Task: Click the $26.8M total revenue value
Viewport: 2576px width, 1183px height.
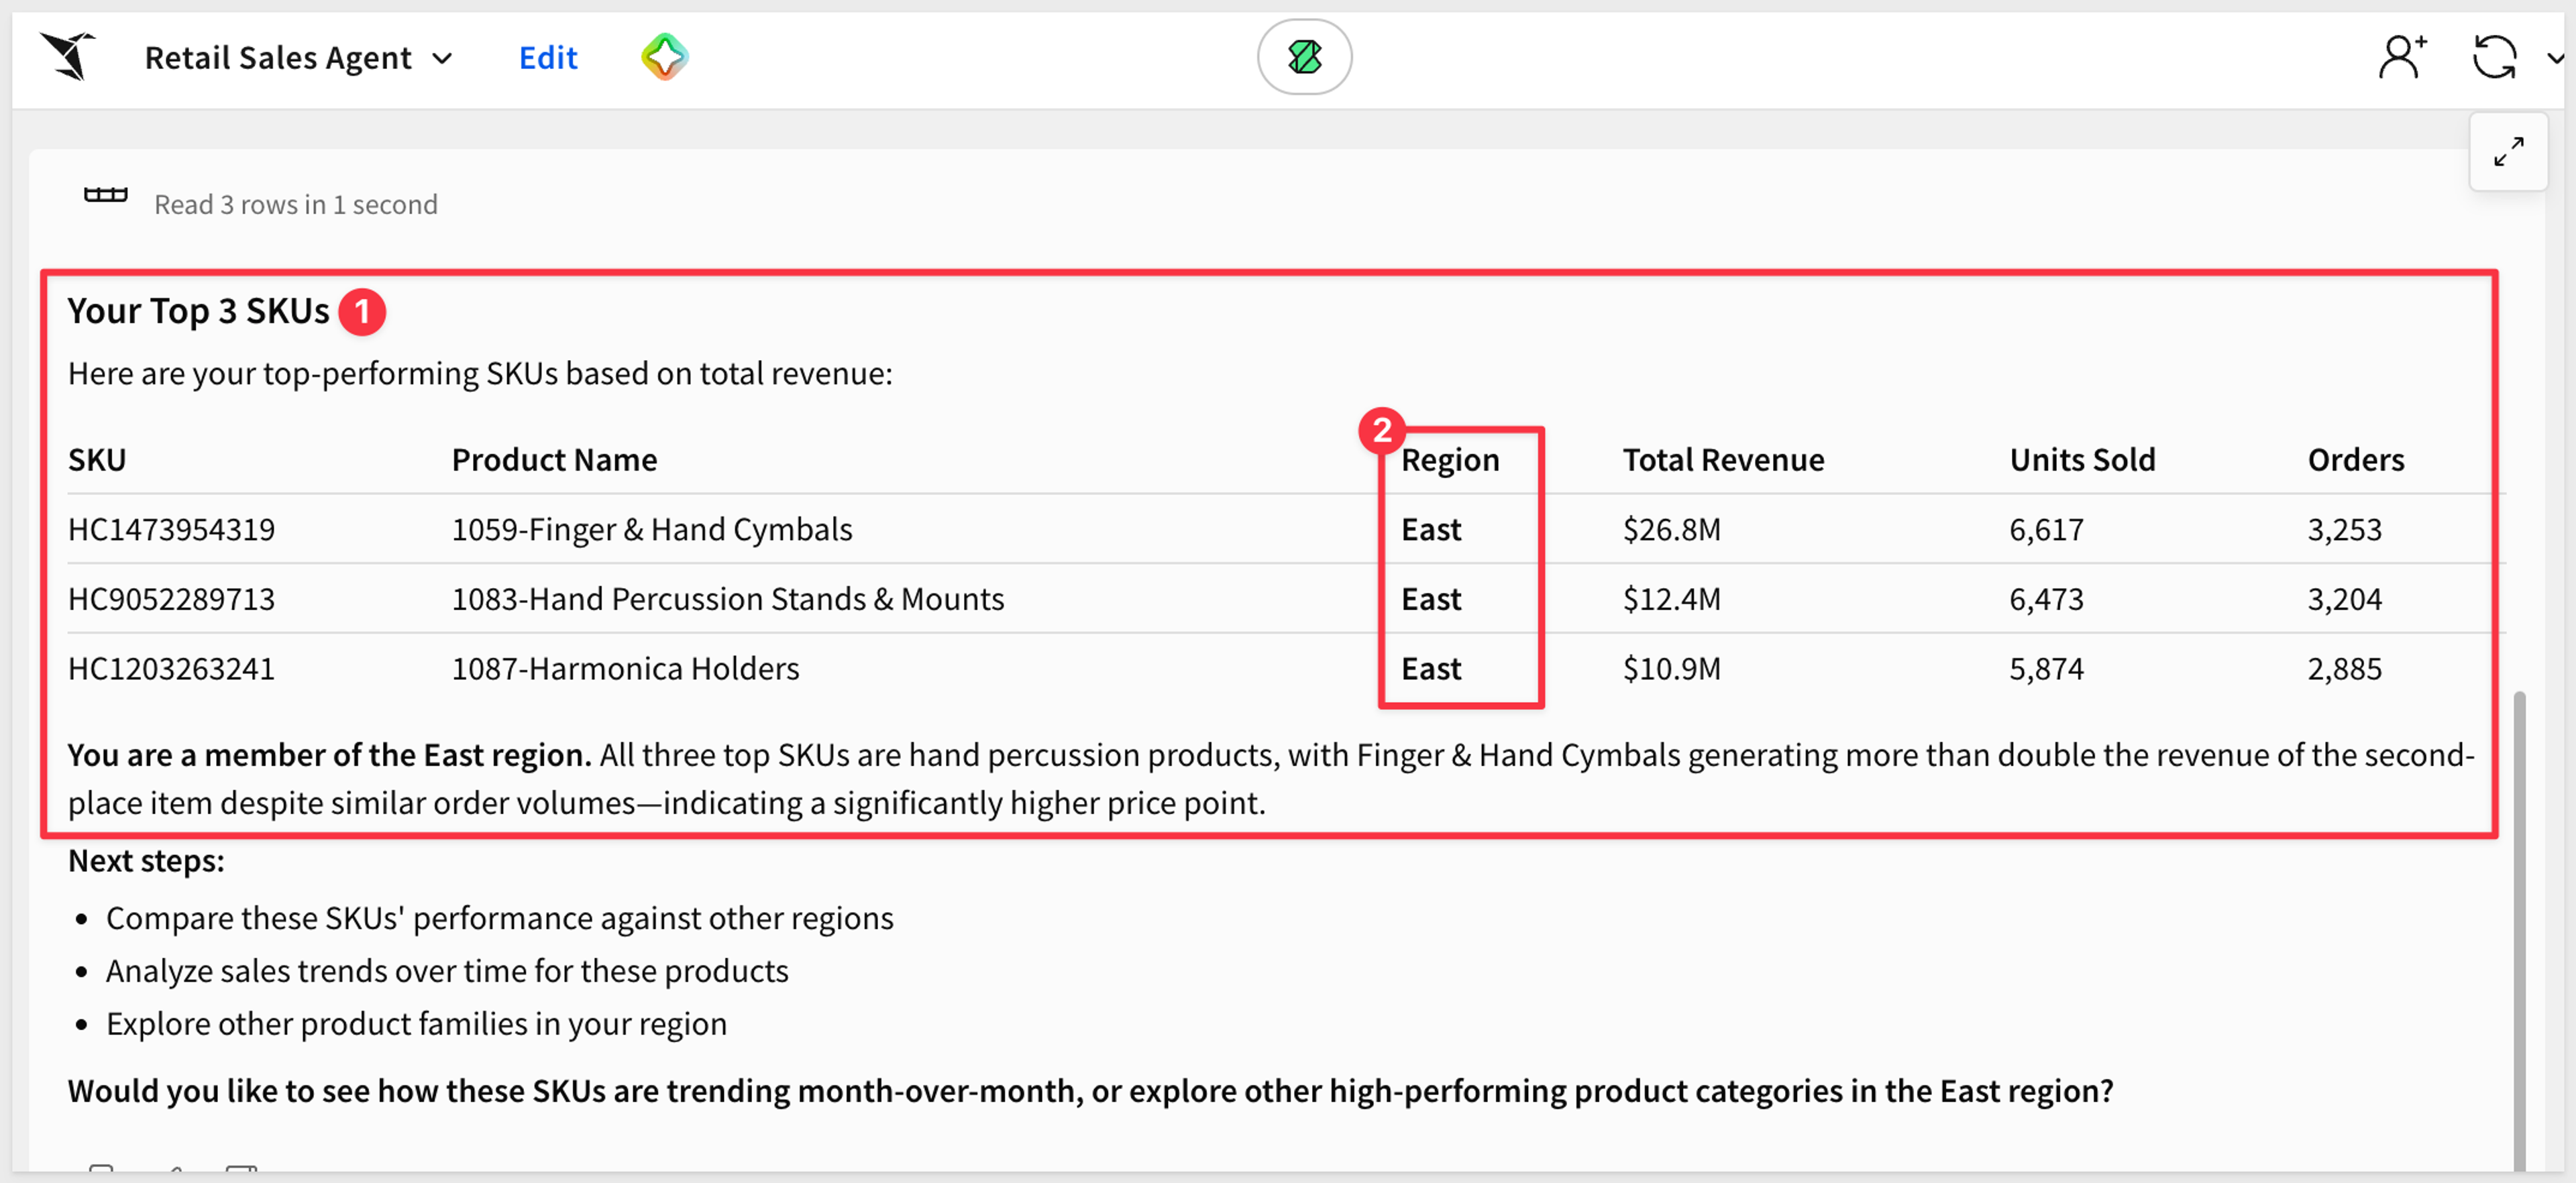Action: pyautogui.click(x=1671, y=529)
